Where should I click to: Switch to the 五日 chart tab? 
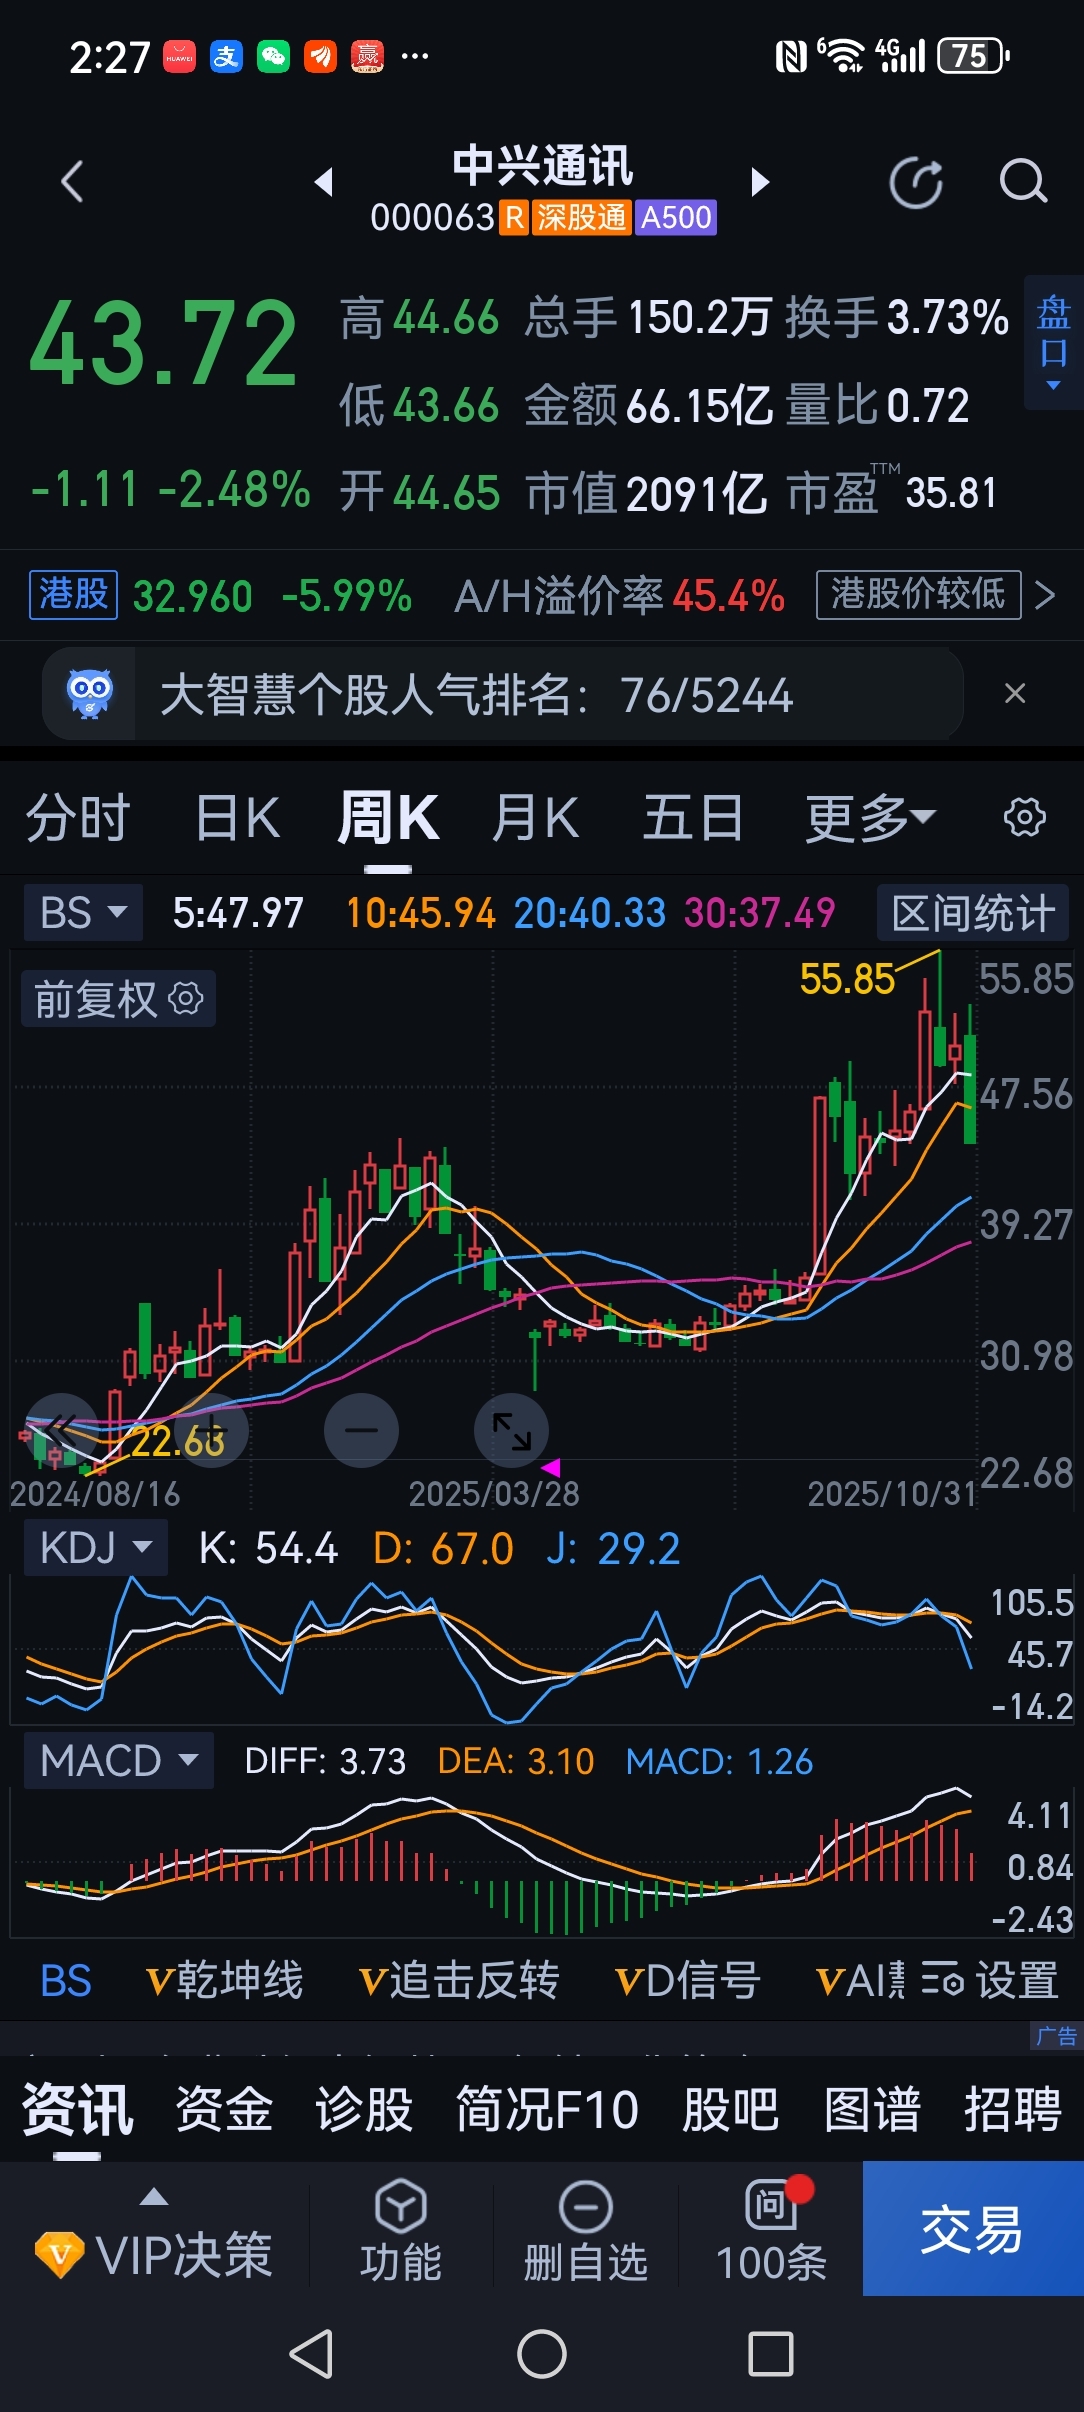point(693,818)
